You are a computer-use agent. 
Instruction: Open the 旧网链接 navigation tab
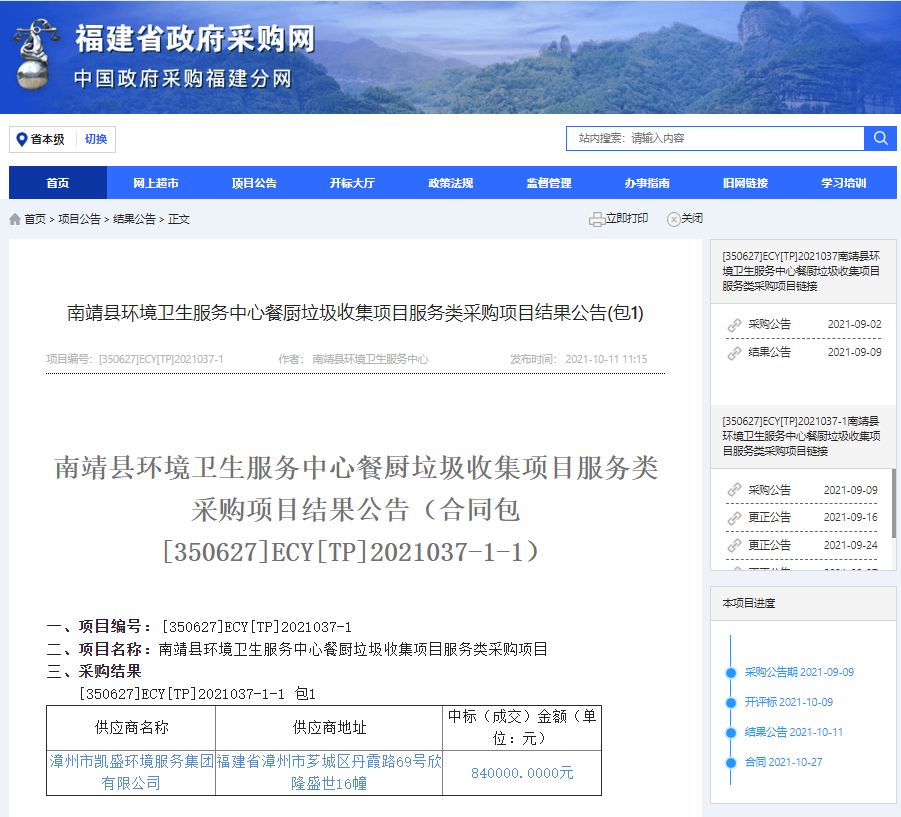pos(745,183)
